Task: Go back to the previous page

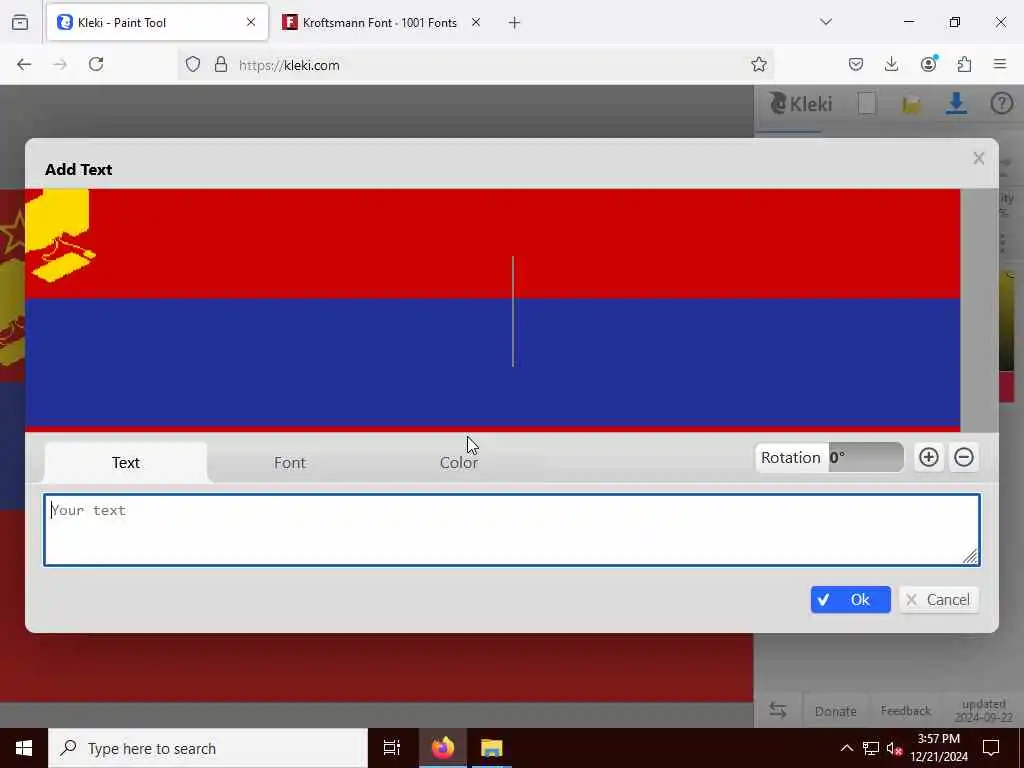Action: click(x=24, y=64)
